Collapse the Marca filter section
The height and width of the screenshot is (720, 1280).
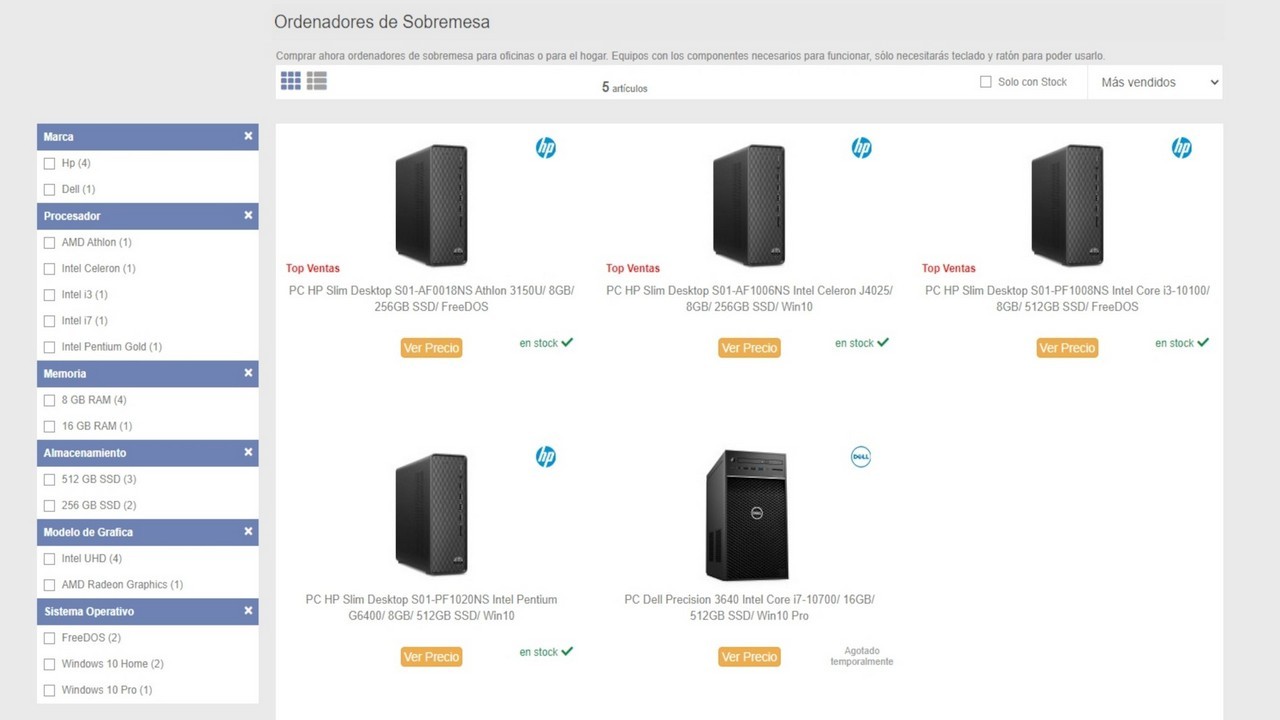(248, 136)
